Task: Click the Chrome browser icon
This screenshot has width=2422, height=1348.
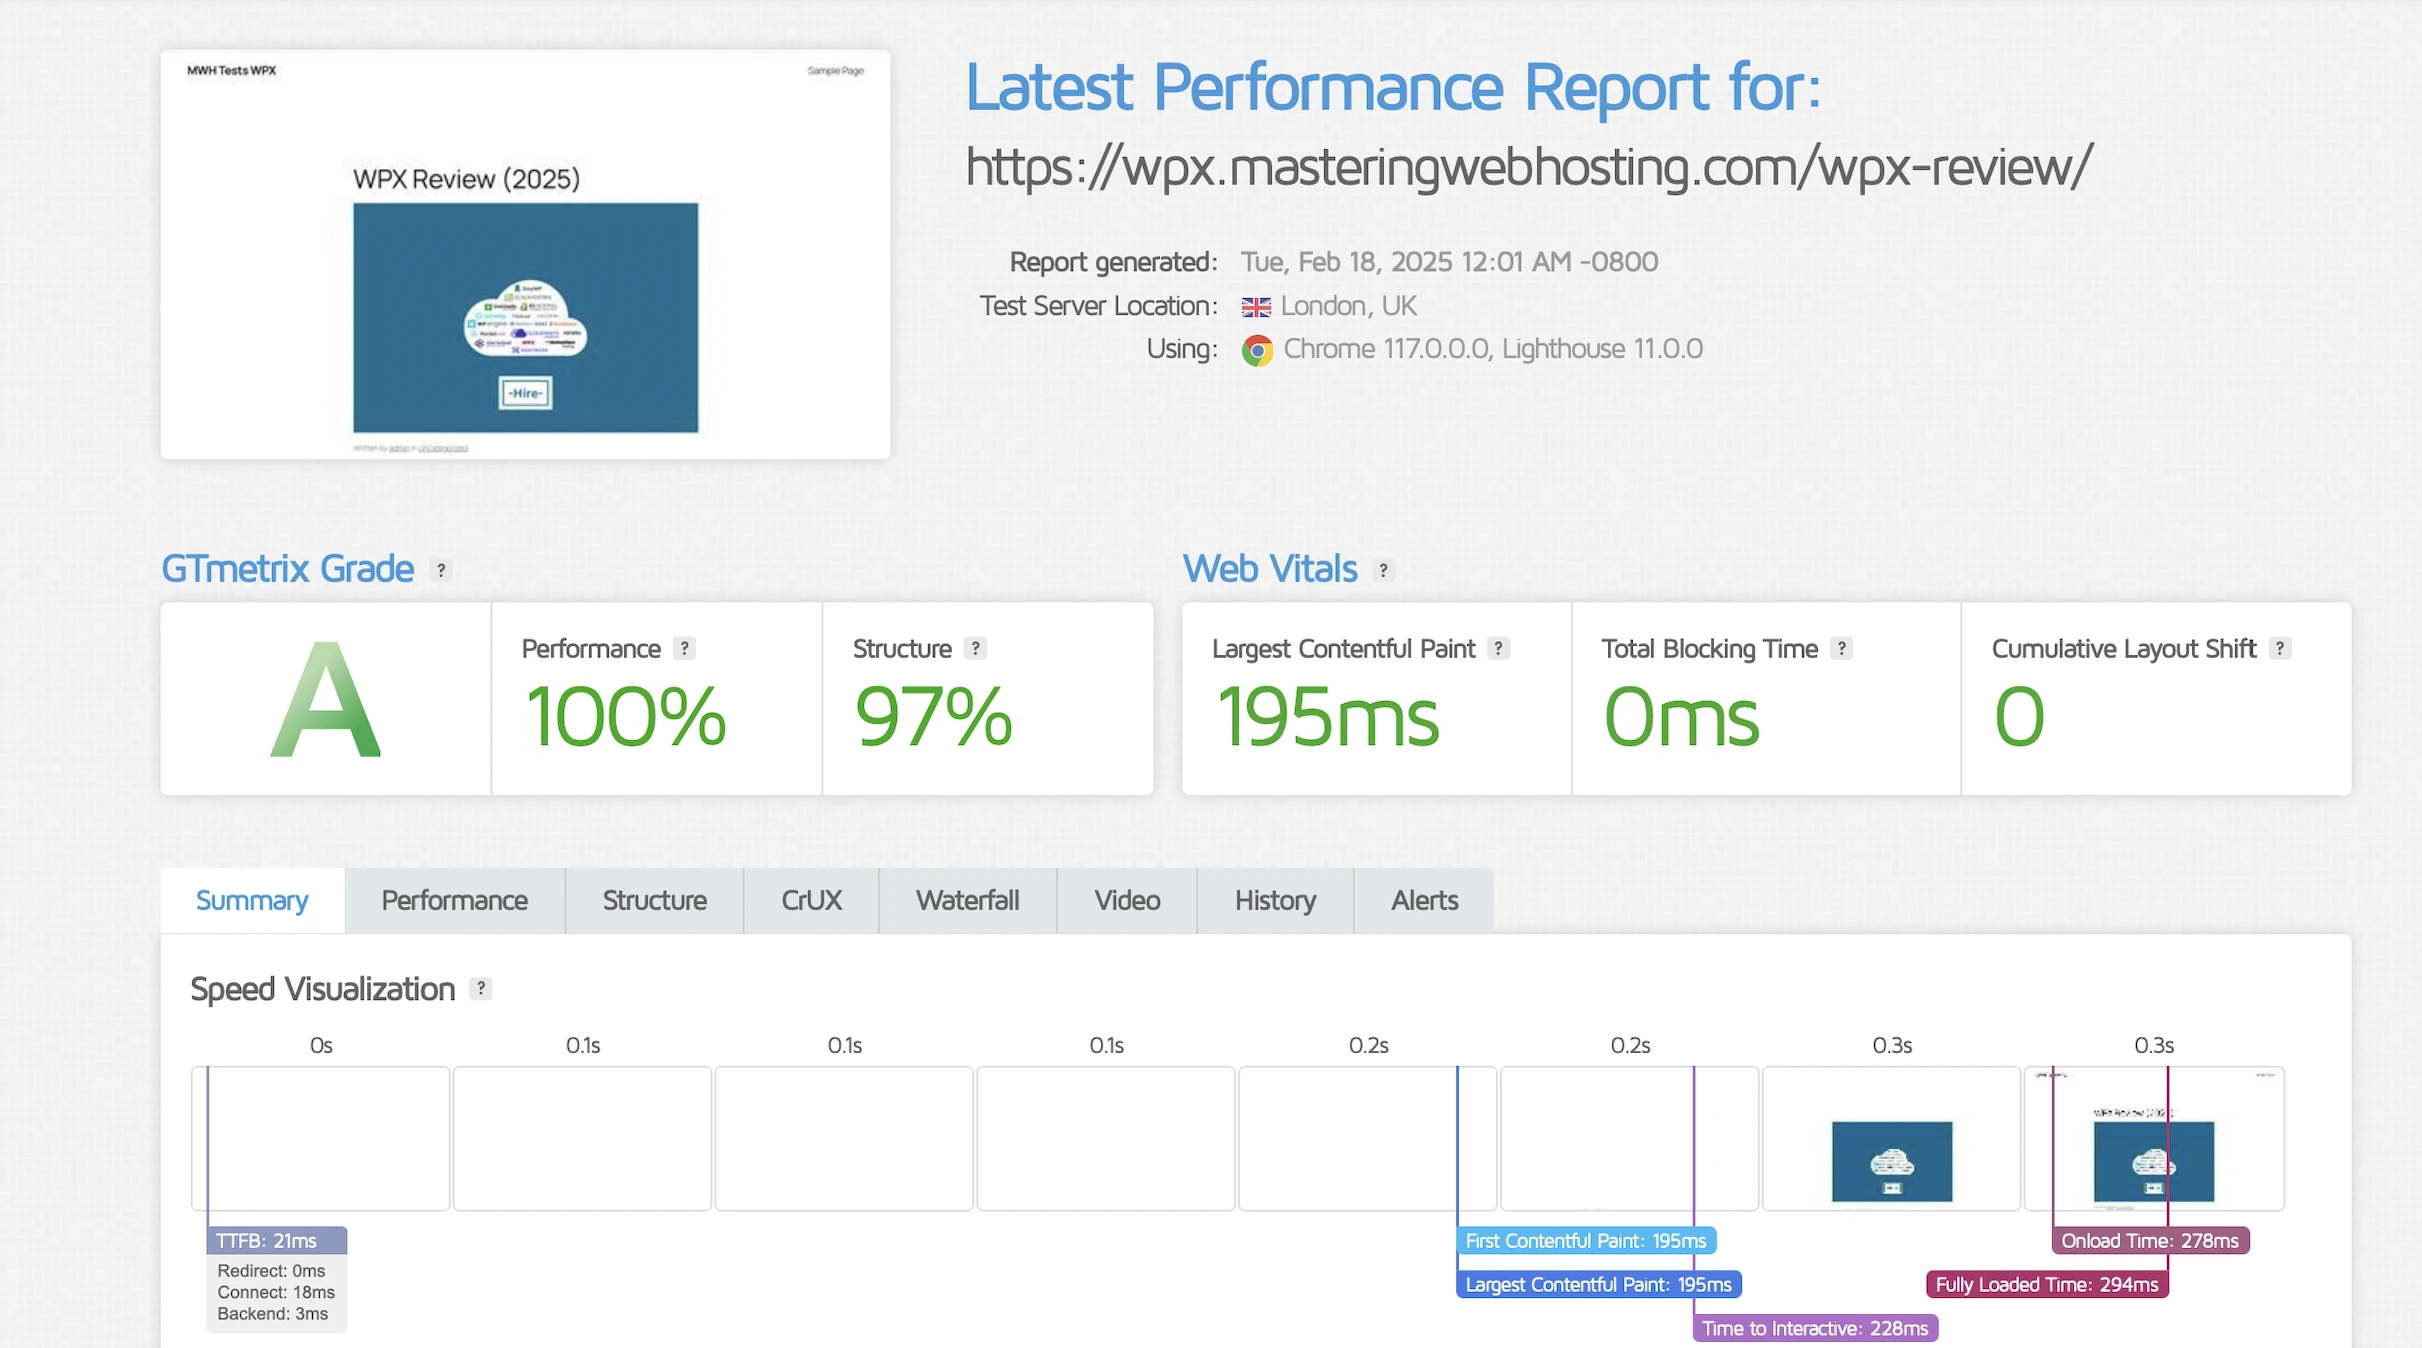Action: point(1257,350)
